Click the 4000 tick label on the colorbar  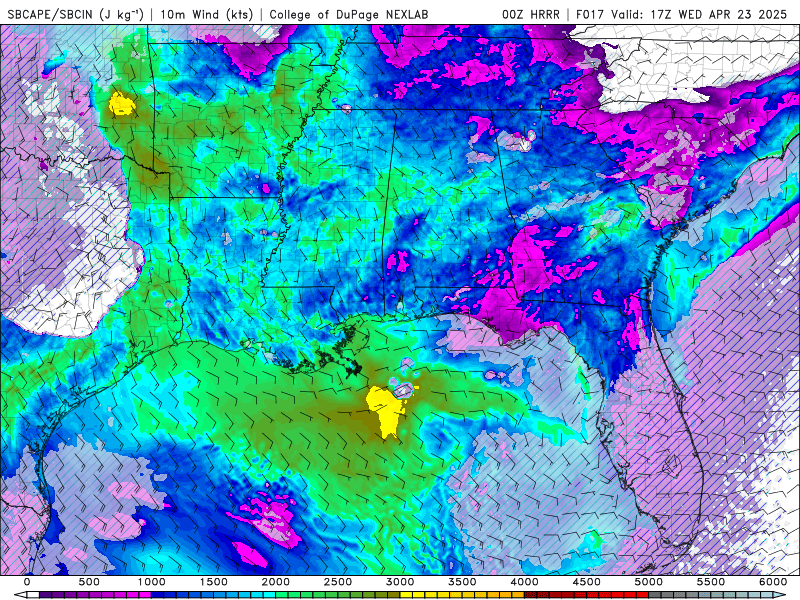click(x=524, y=582)
